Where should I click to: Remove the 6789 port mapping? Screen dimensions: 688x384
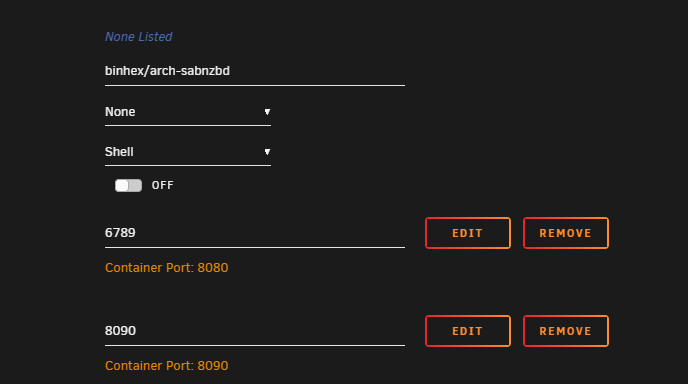[x=566, y=233]
